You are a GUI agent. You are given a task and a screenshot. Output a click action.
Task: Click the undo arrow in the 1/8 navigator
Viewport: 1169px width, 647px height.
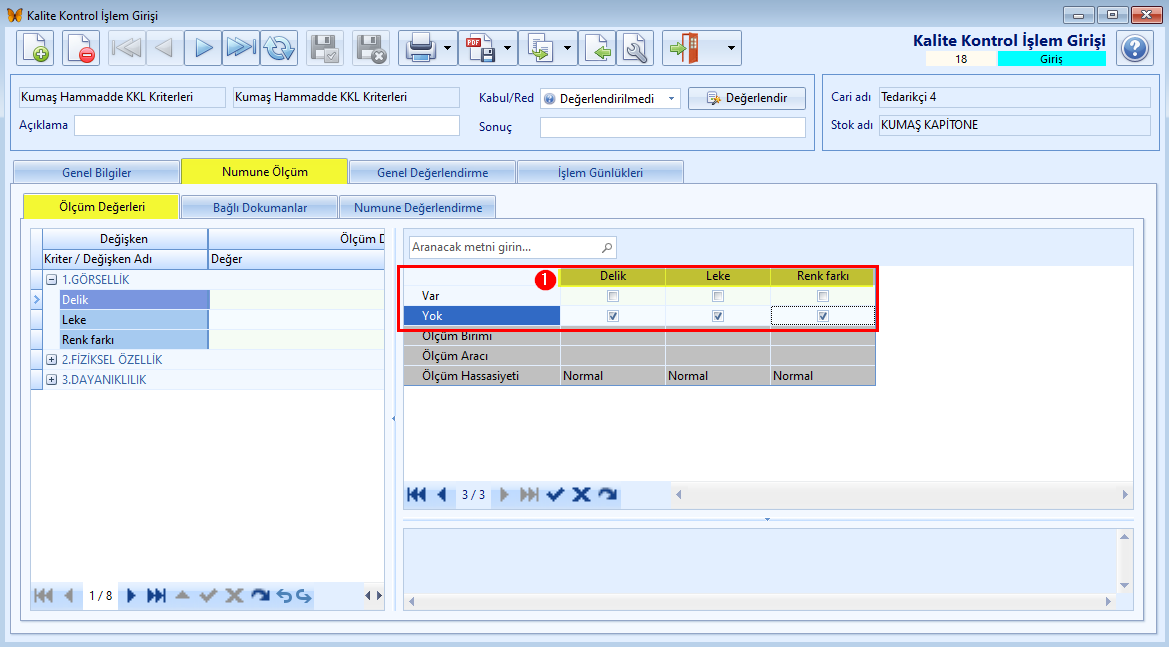[284, 596]
